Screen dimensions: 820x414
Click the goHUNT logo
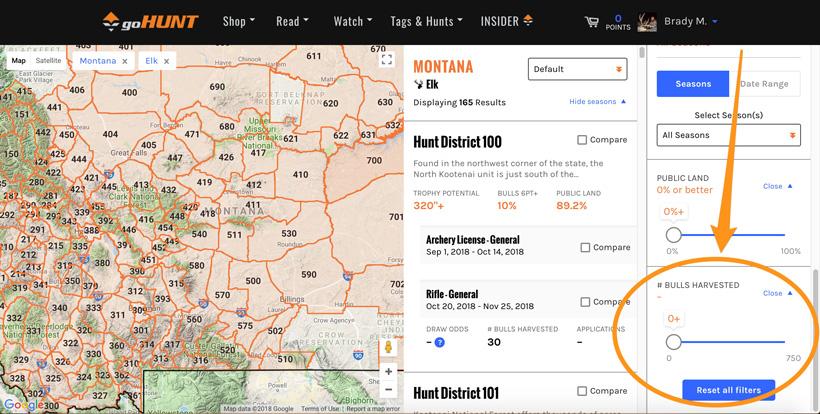[152, 21]
